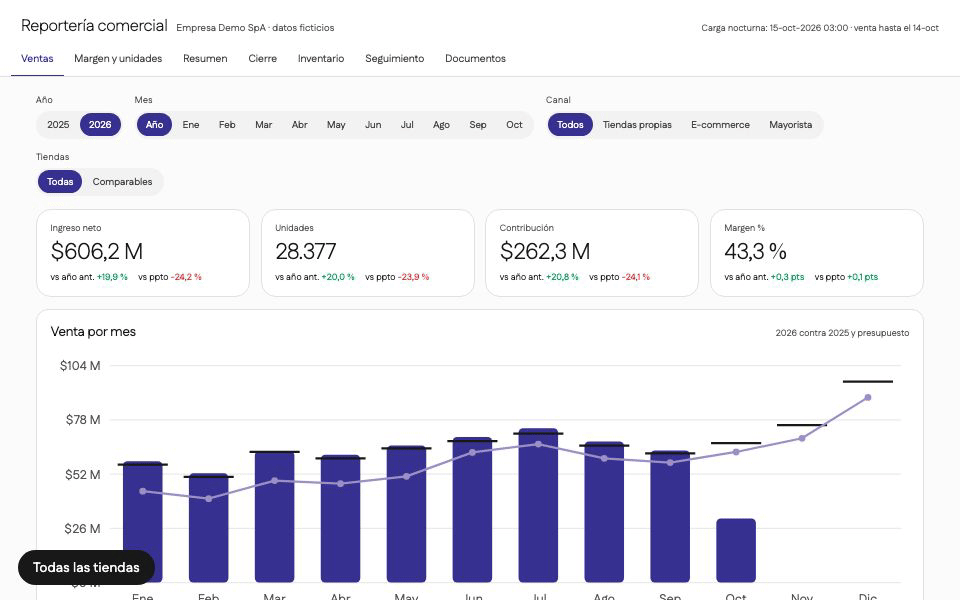Image resolution: width=960 pixels, height=600 pixels.
Task: Open the Seguimiento tab
Action: (x=395, y=59)
